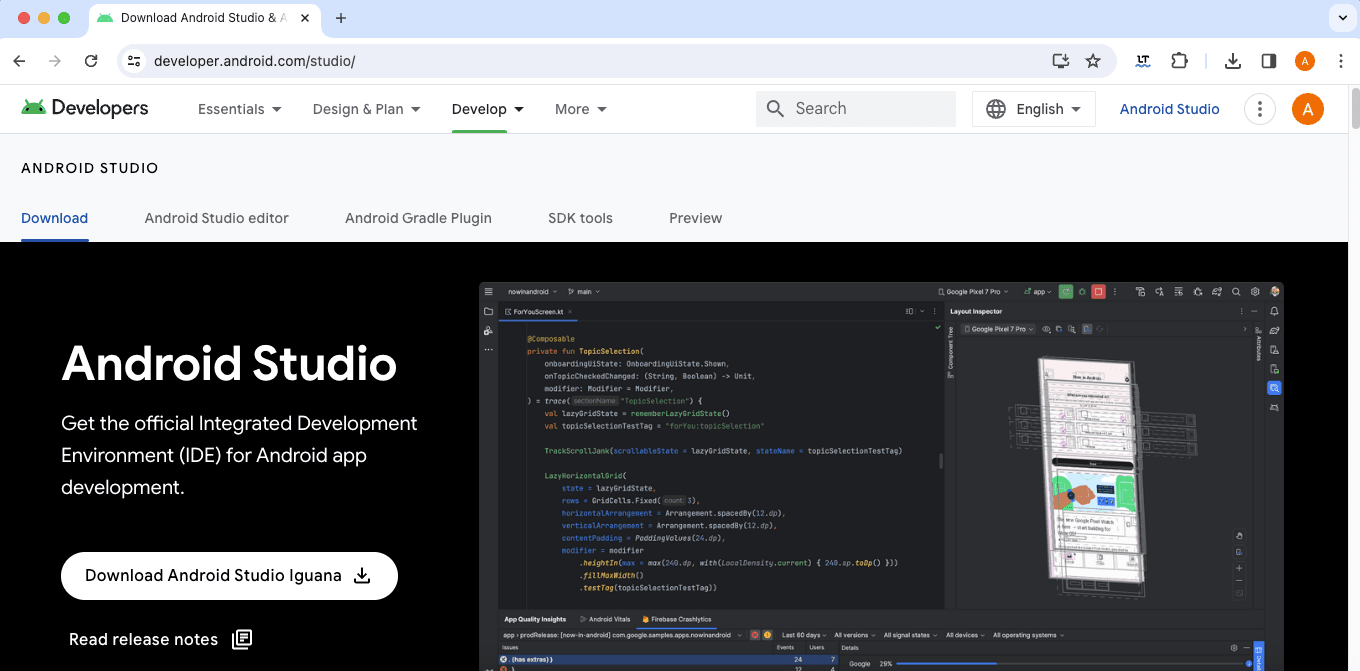Click the search magnifier icon
The width and height of the screenshot is (1360, 671).
(775, 108)
